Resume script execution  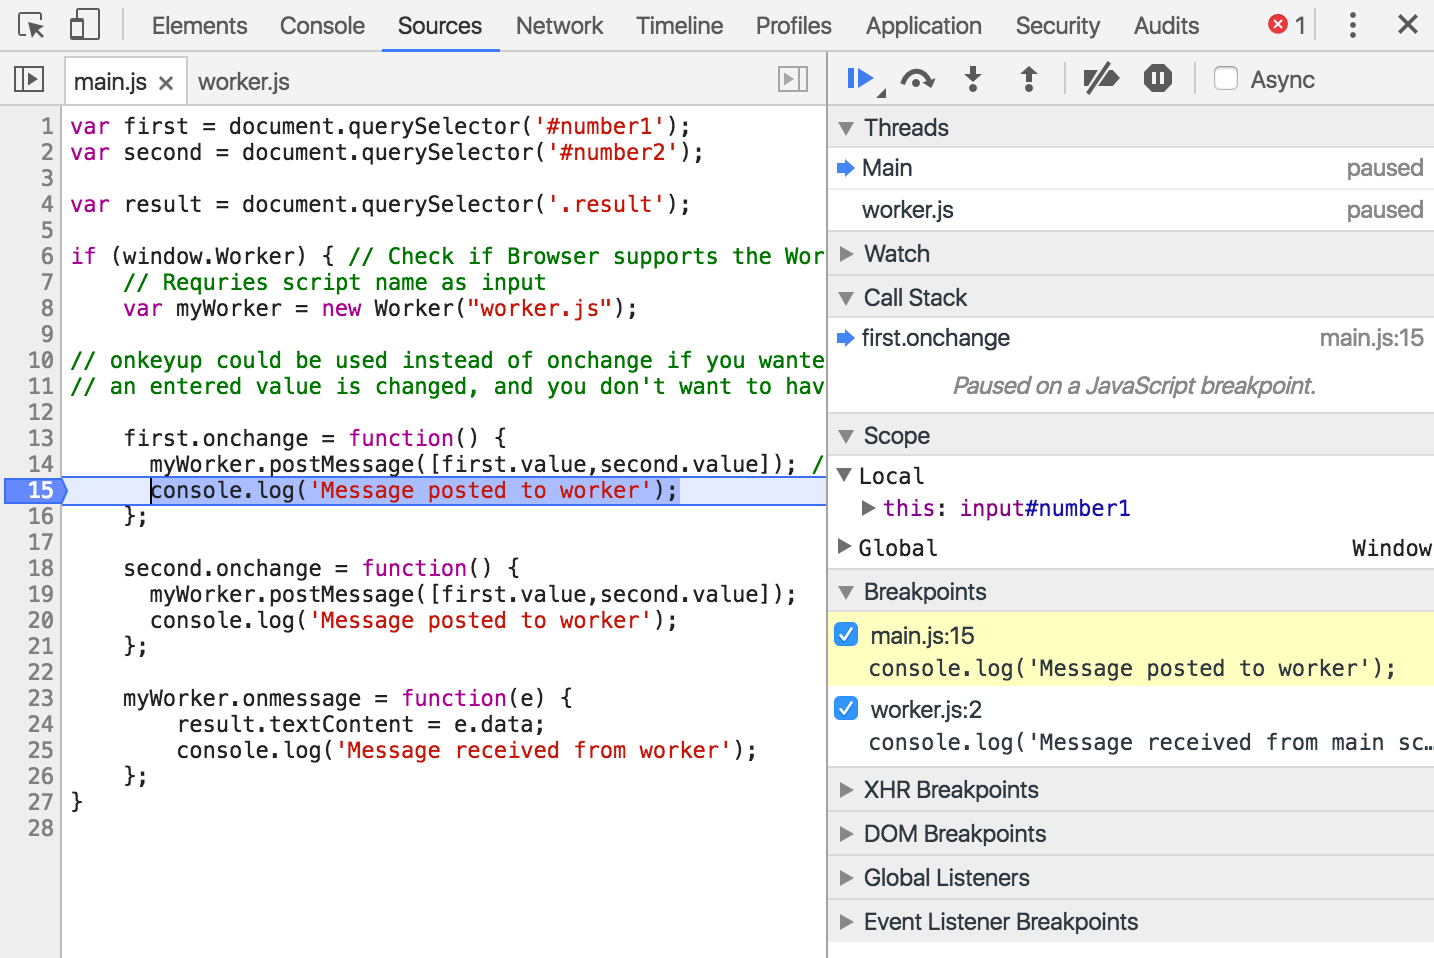tap(861, 79)
